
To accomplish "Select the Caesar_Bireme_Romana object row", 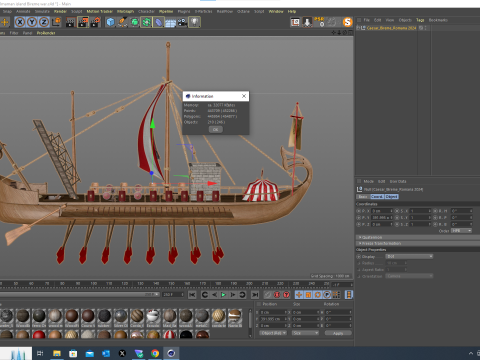I will click(x=391, y=28).
